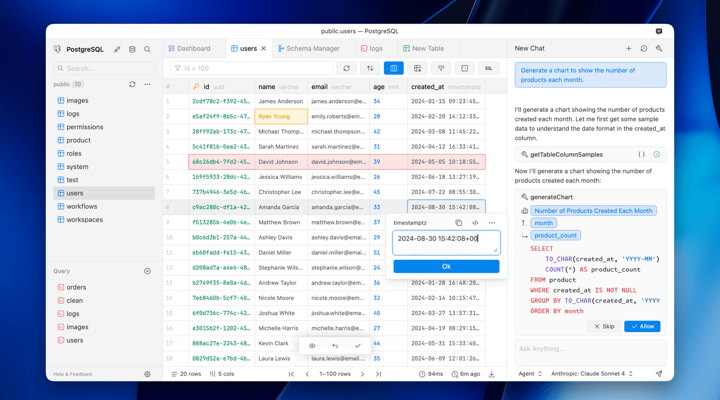Click the 20 rows status indicator
The width and height of the screenshot is (720, 400).
pyautogui.click(x=186, y=374)
